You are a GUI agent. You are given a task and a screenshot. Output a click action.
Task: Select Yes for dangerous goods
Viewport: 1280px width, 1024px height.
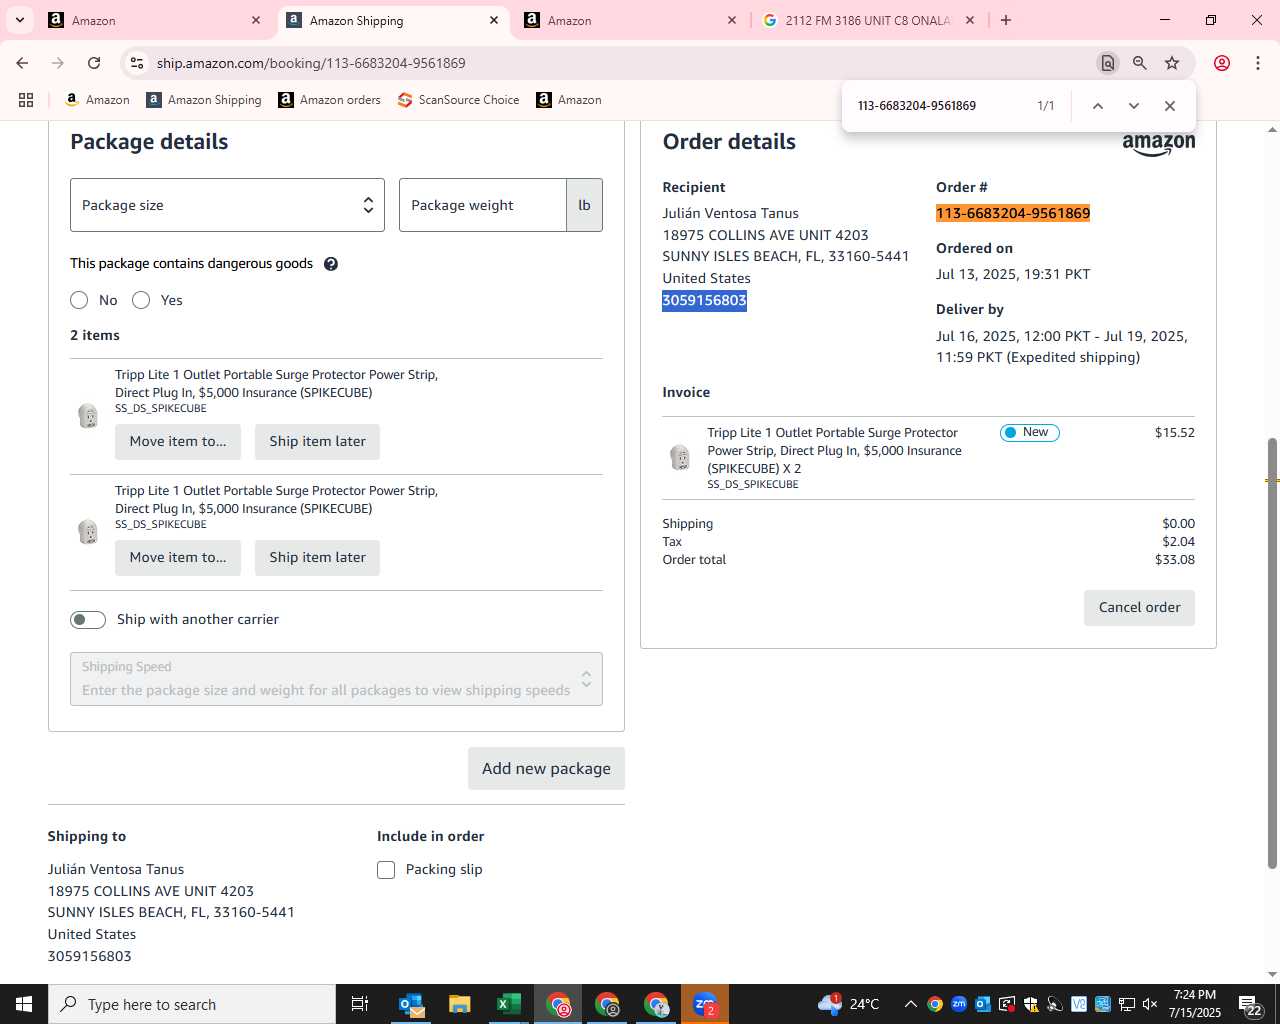click(141, 300)
